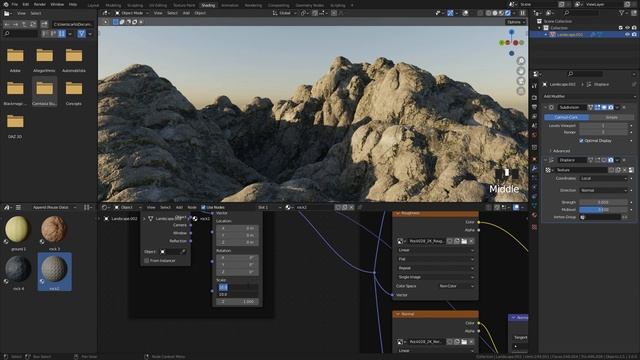Open the Render menu
The width and height of the screenshot is (640, 360).
click(x=40, y=4)
